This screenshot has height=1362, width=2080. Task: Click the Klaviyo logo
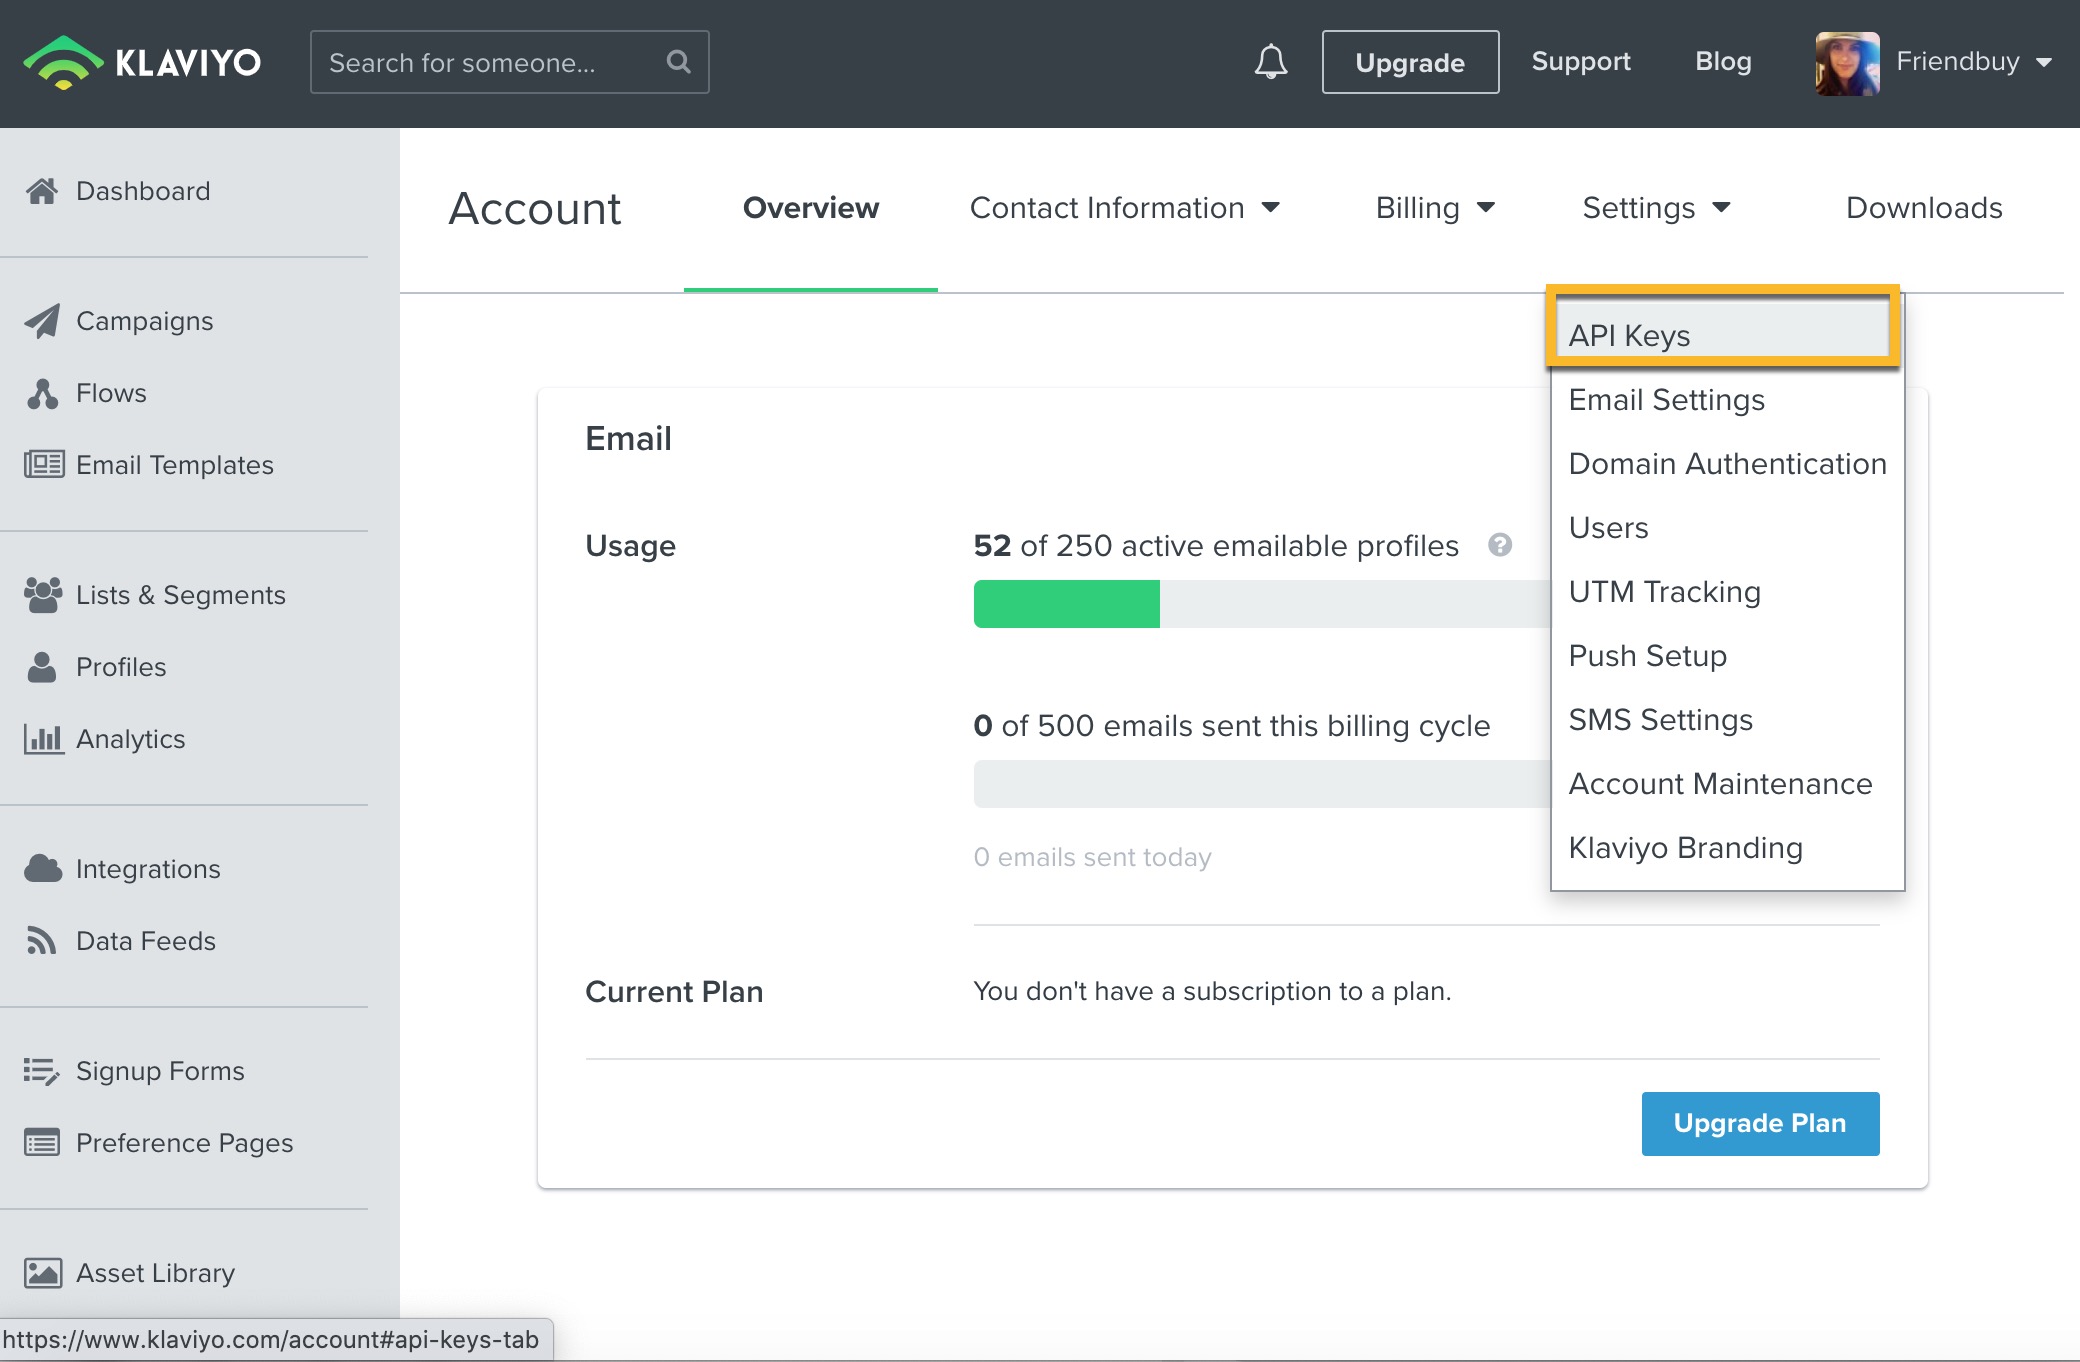(142, 62)
